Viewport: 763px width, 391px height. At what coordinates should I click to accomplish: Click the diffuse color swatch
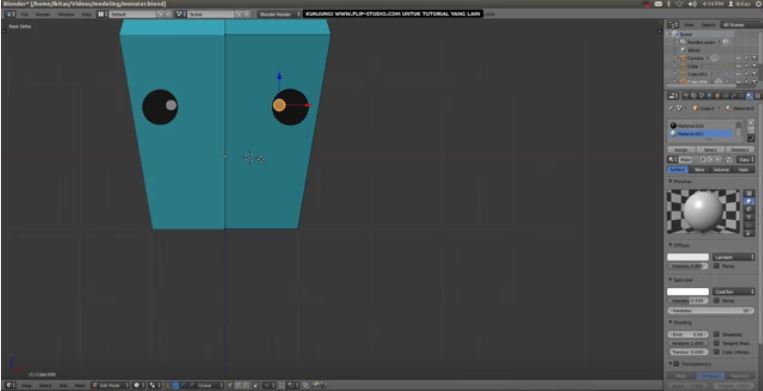coord(688,257)
